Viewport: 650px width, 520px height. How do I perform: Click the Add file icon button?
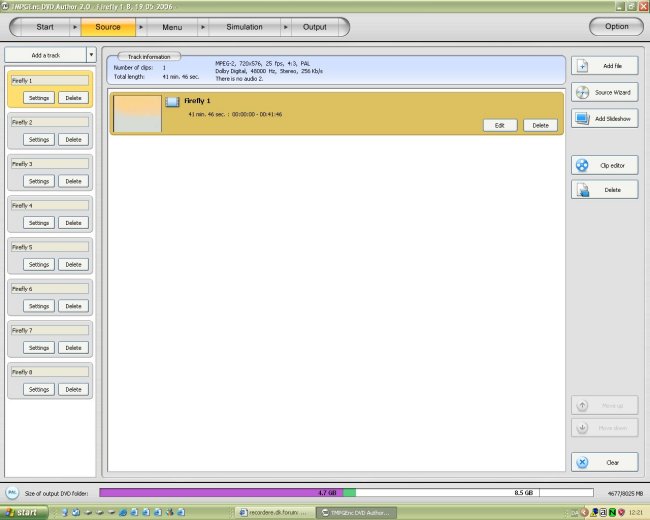click(x=582, y=66)
